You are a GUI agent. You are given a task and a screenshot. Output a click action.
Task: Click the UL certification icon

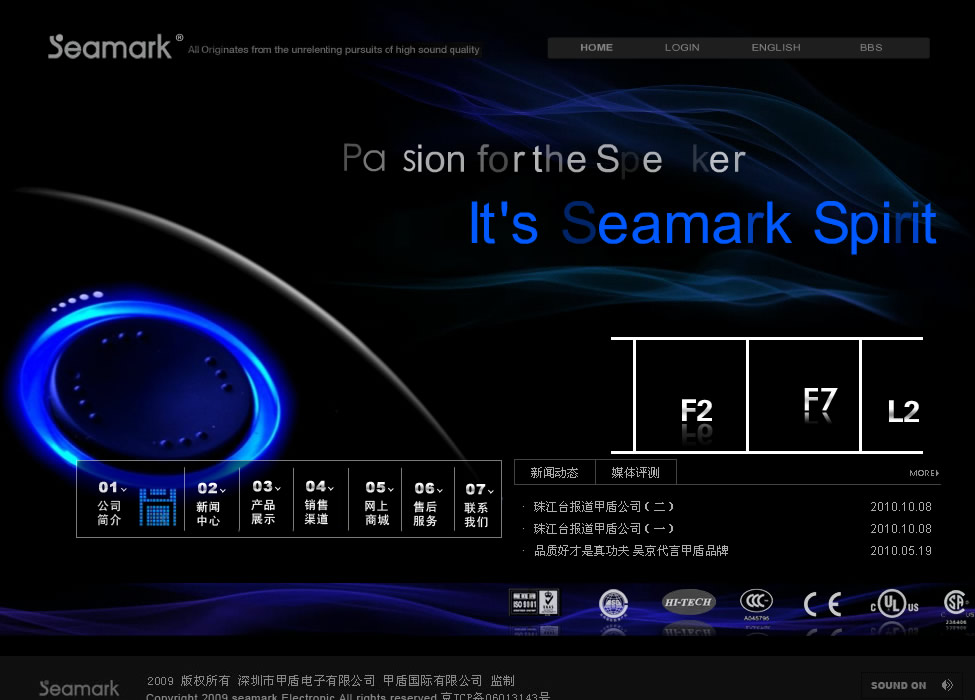click(894, 603)
